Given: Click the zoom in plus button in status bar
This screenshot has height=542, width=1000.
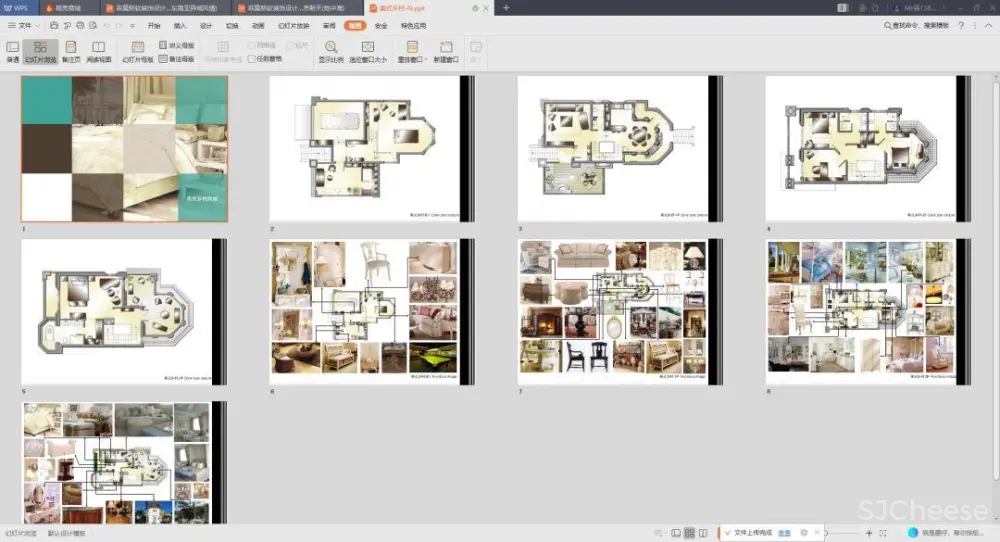Looking at the screenshot, I should tap(869, 533).
